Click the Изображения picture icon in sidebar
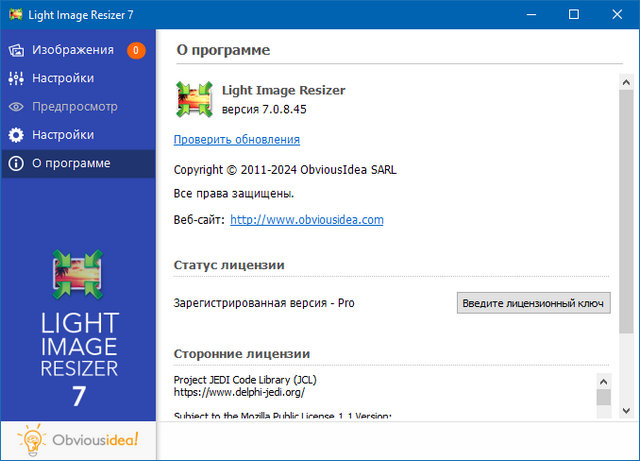Viewport: 640px width, 461px height. click(16, 50)
